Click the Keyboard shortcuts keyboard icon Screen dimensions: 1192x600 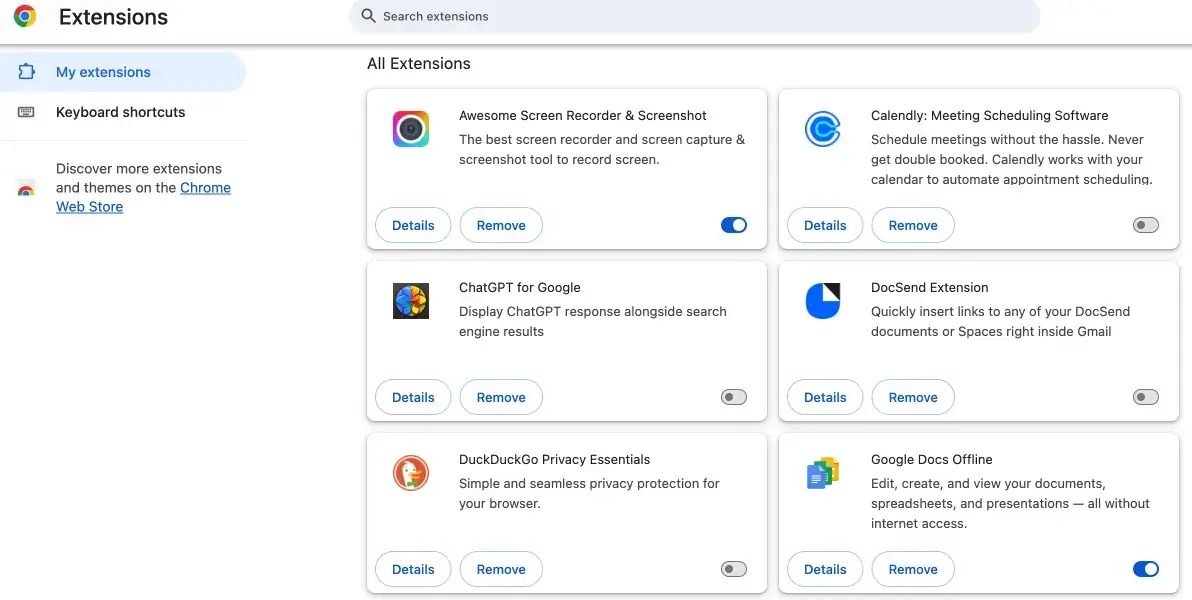pos(26,113)
